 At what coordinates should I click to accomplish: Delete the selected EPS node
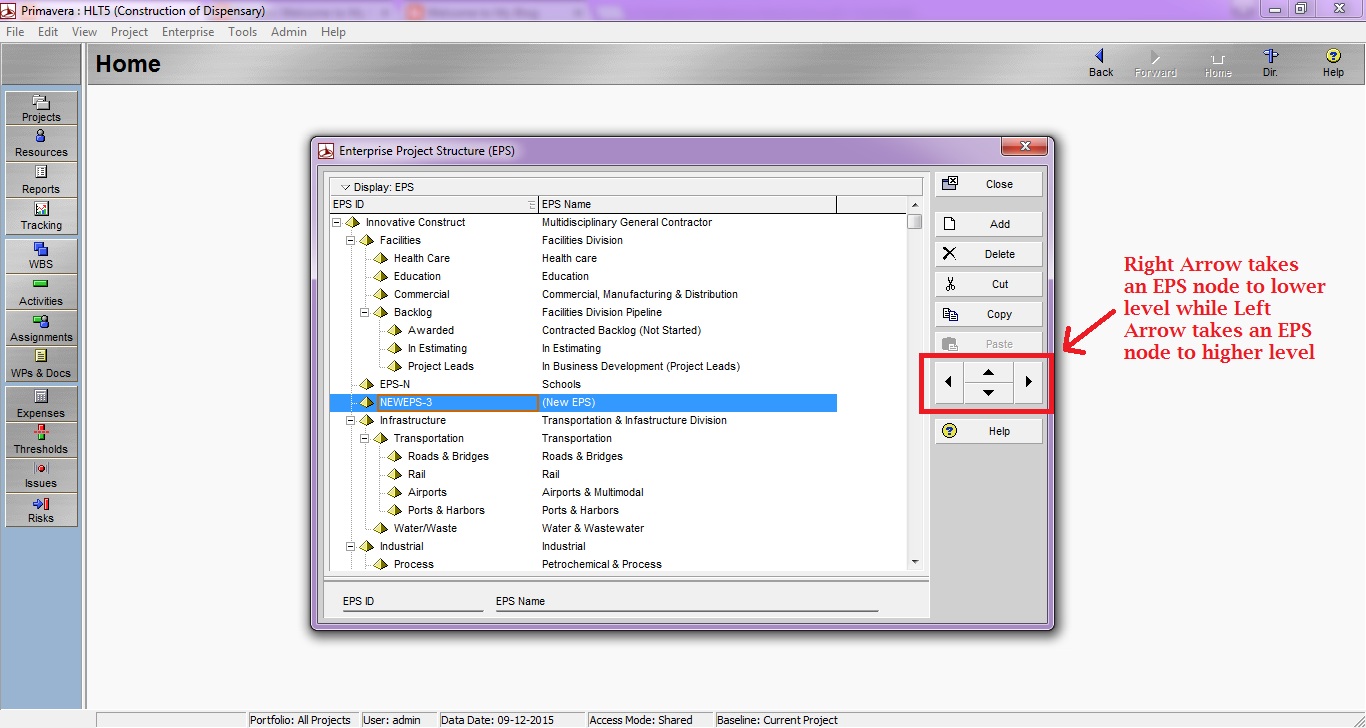987,253
